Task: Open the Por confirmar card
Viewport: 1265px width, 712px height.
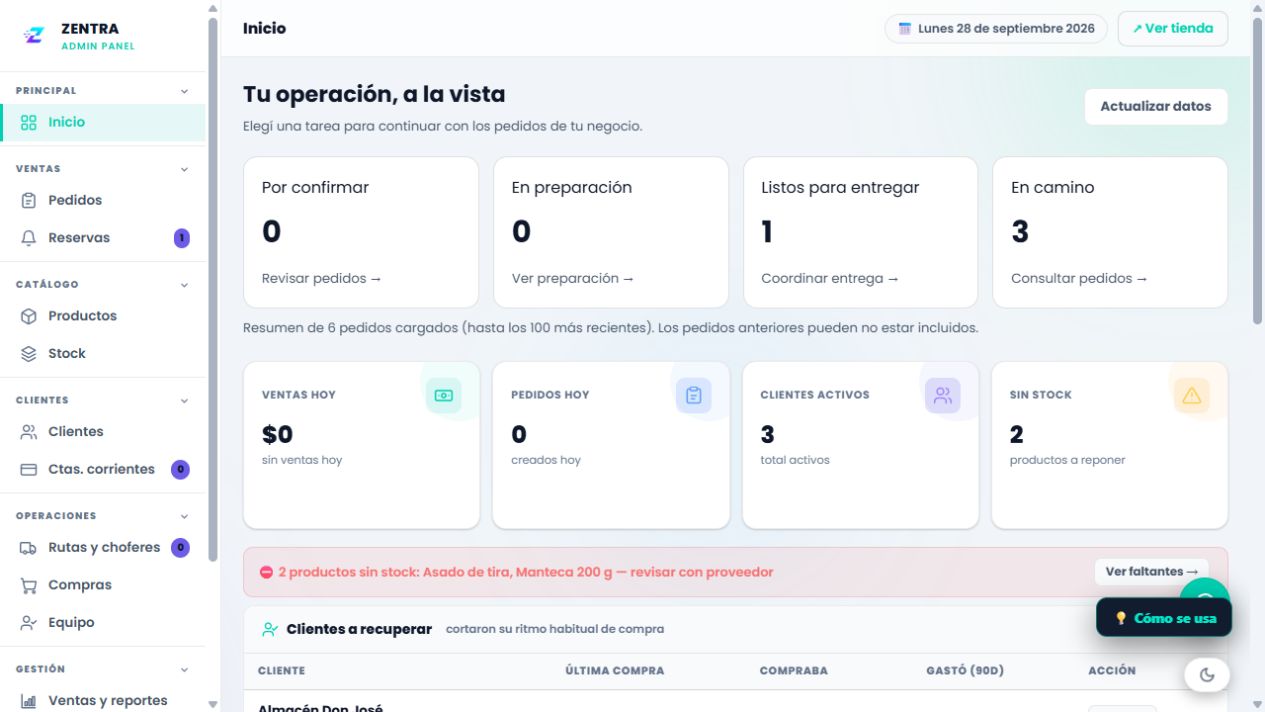Action: (361, 232)
